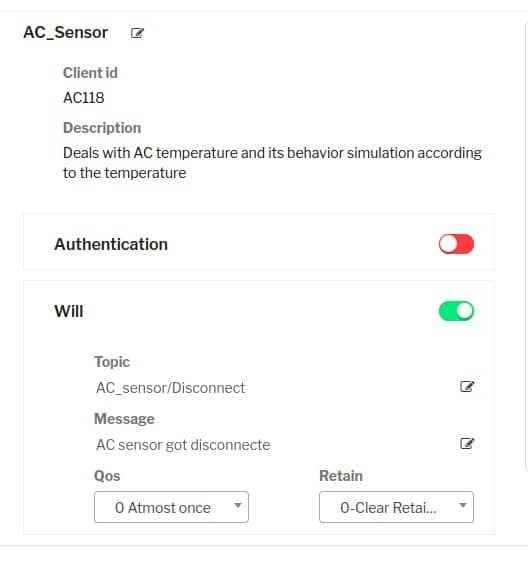The image size is (528, 563).
Task: Open the Retain dropdown
Action: 396,507
